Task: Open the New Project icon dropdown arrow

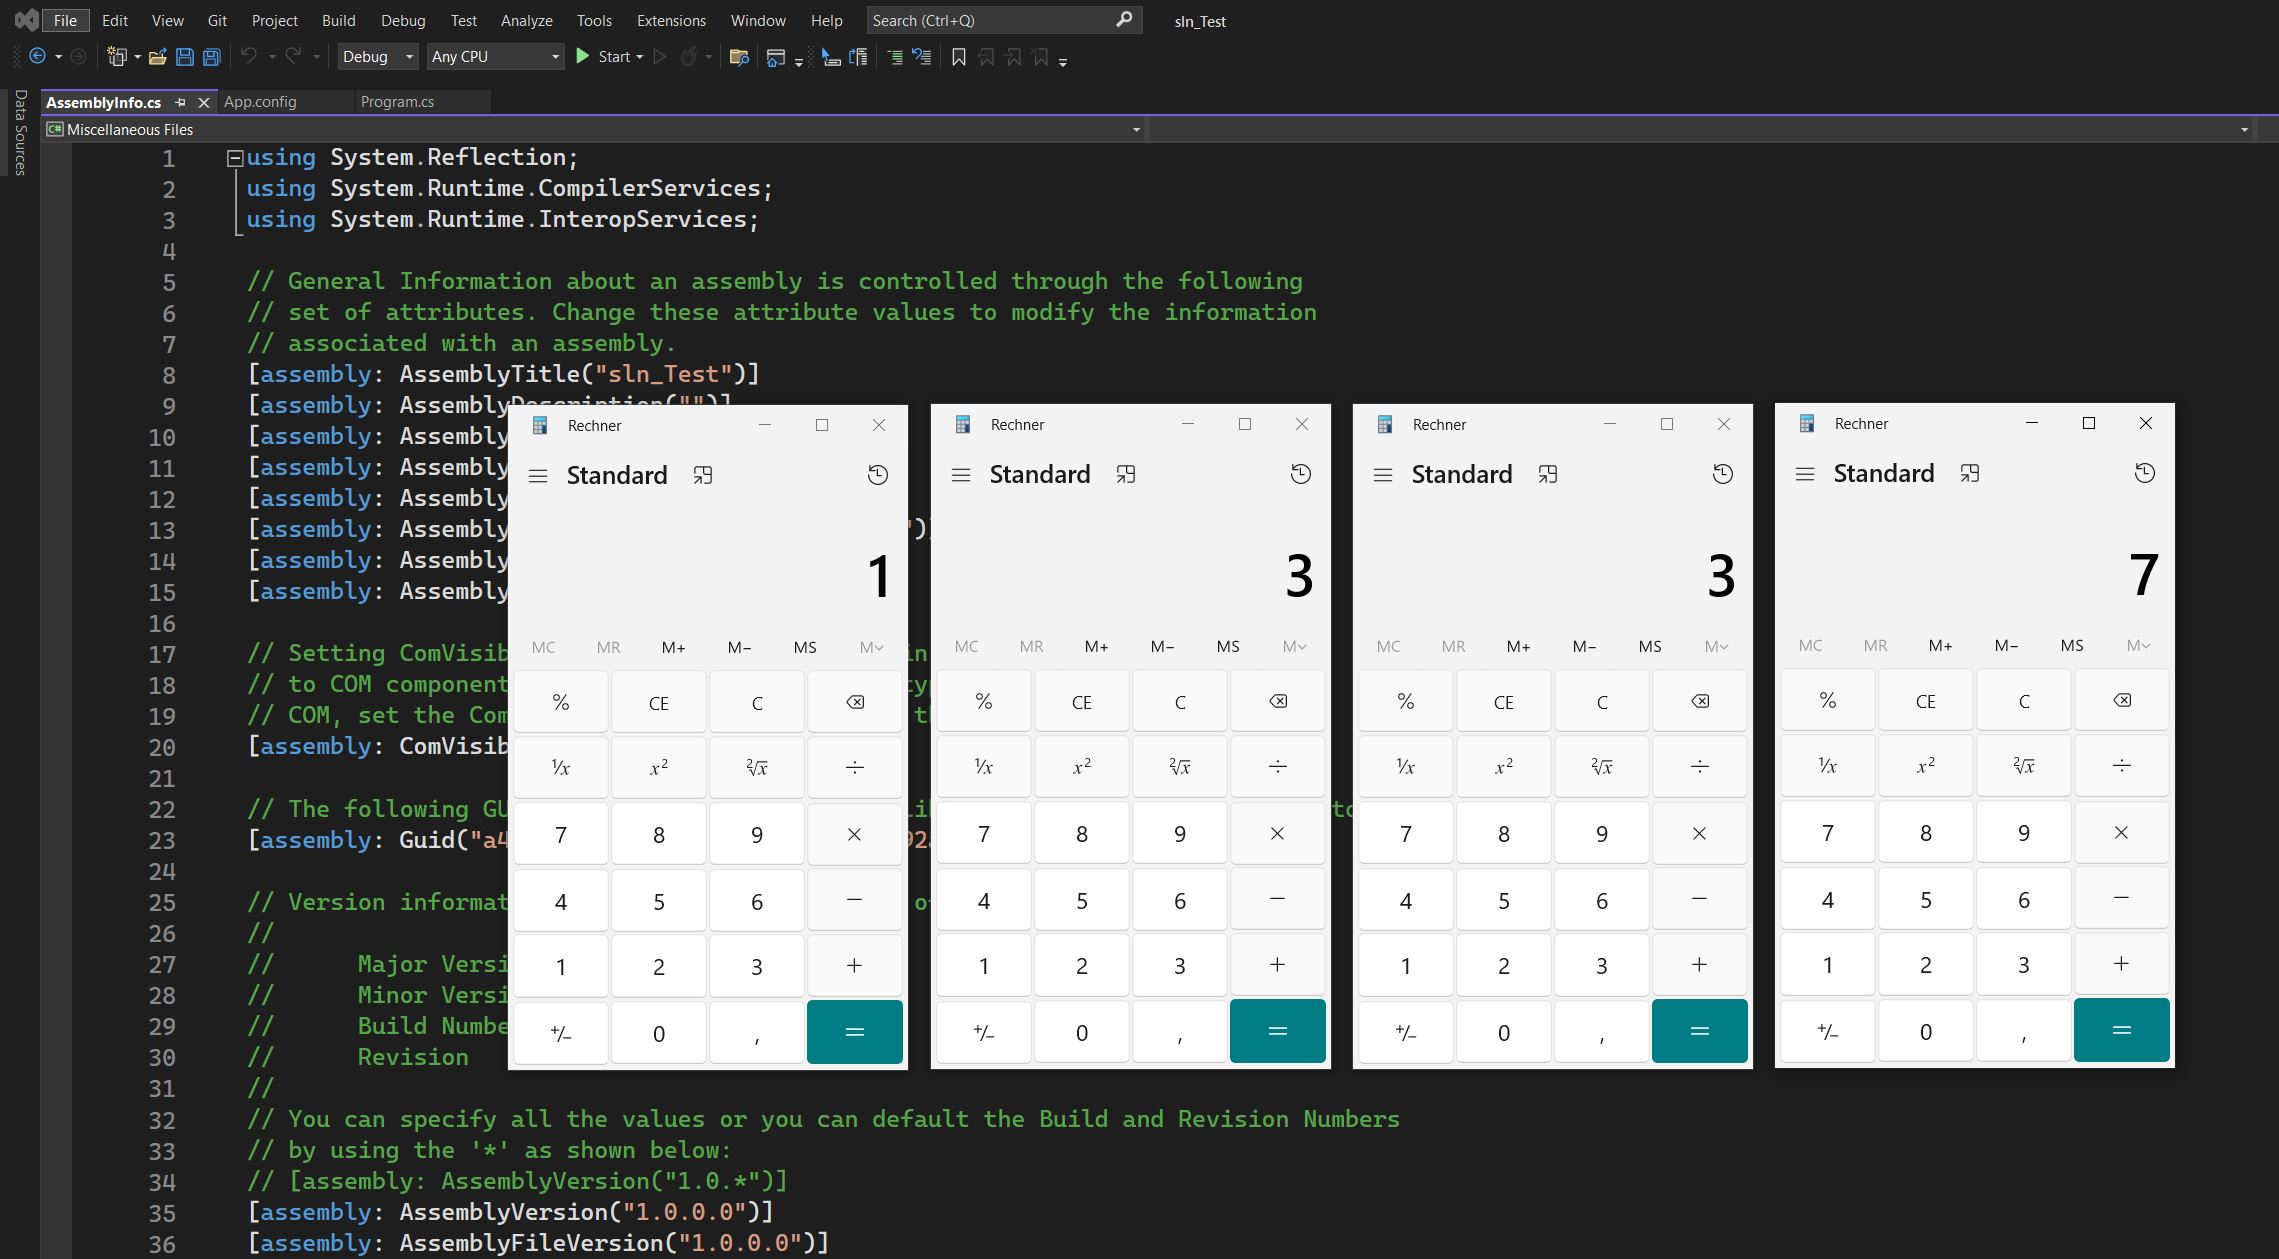Action: (137, 57)
